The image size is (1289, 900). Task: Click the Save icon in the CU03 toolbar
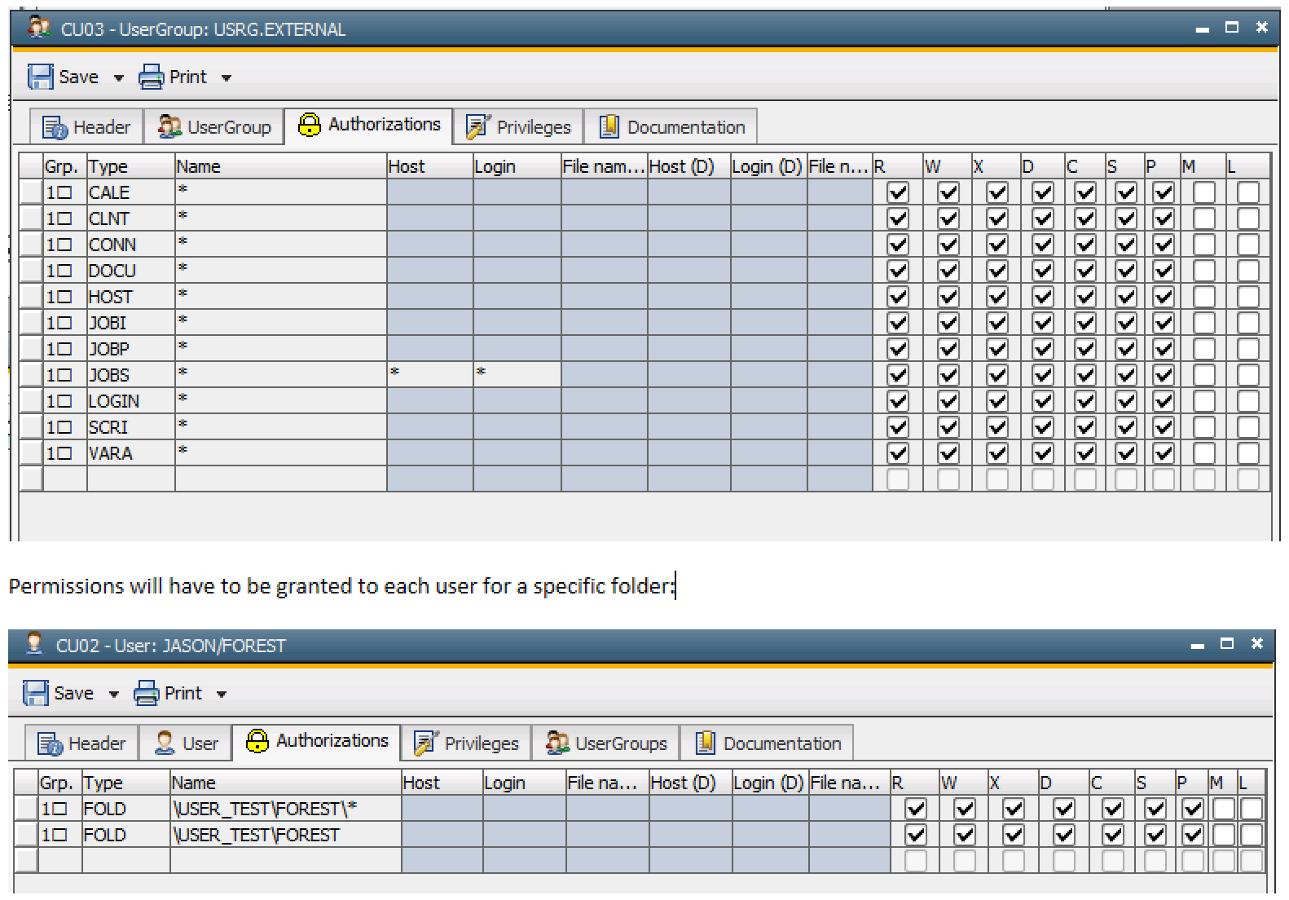tap(39, 76)
